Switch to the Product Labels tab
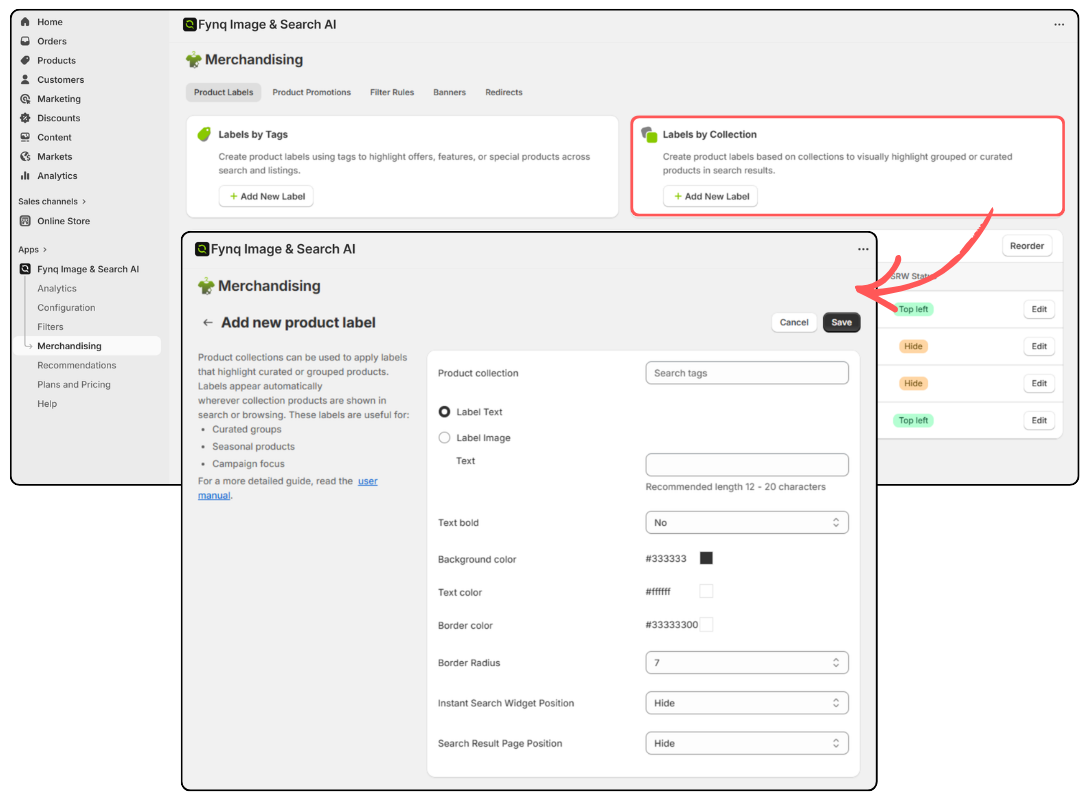Screen dimensions: 1088x800 click(x=223, y=92)
